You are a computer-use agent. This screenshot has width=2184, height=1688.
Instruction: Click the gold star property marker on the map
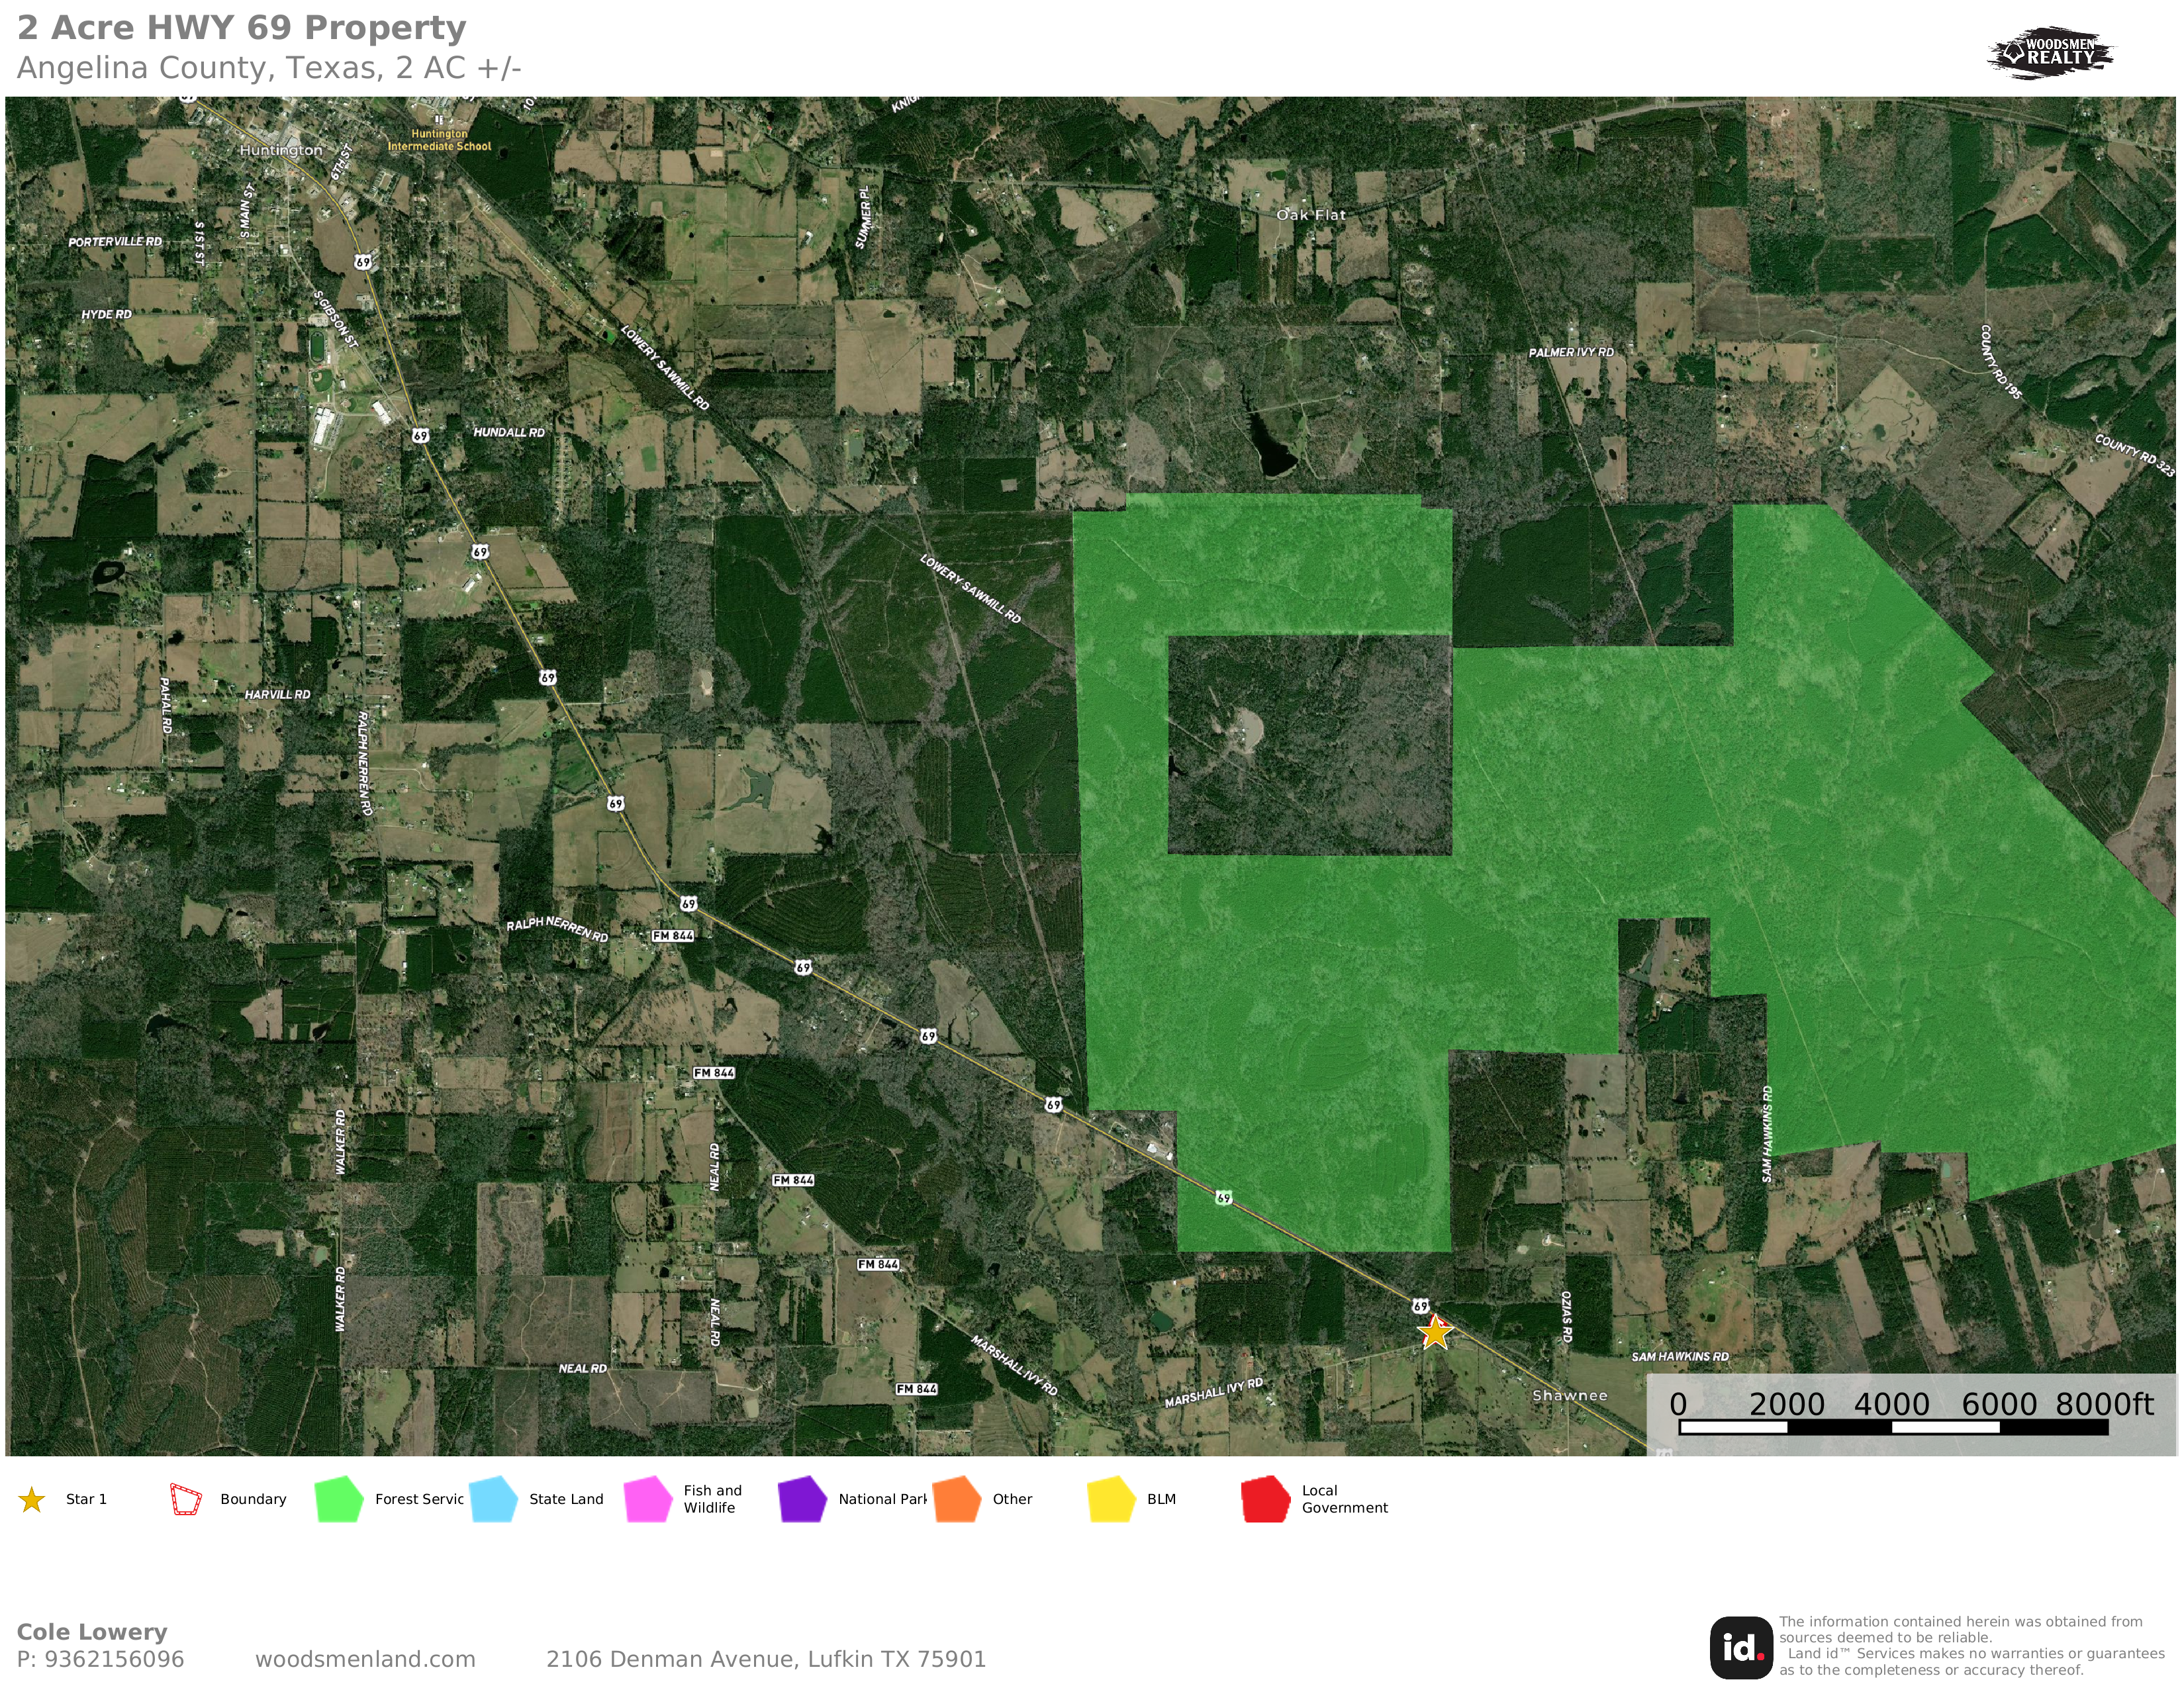1435,1333
